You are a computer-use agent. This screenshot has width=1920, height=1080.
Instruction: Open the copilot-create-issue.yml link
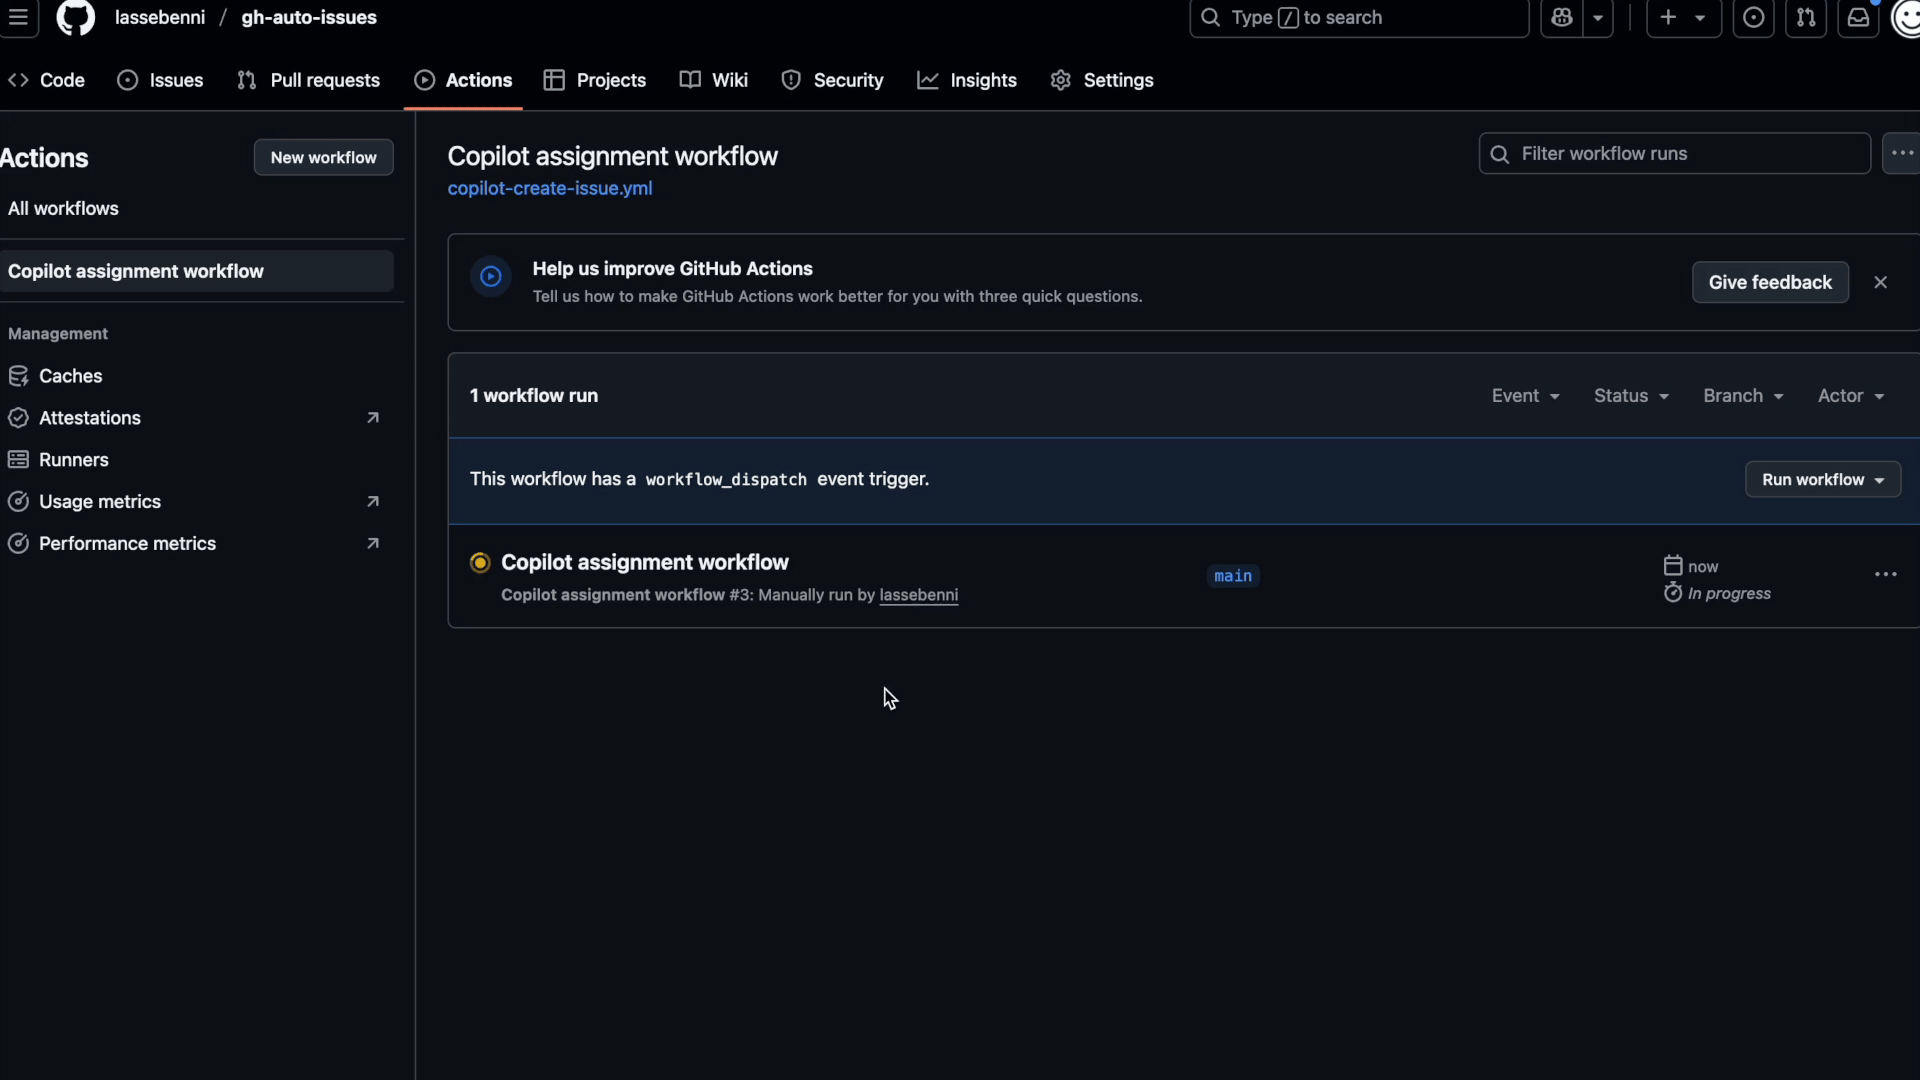coord(549,188)
